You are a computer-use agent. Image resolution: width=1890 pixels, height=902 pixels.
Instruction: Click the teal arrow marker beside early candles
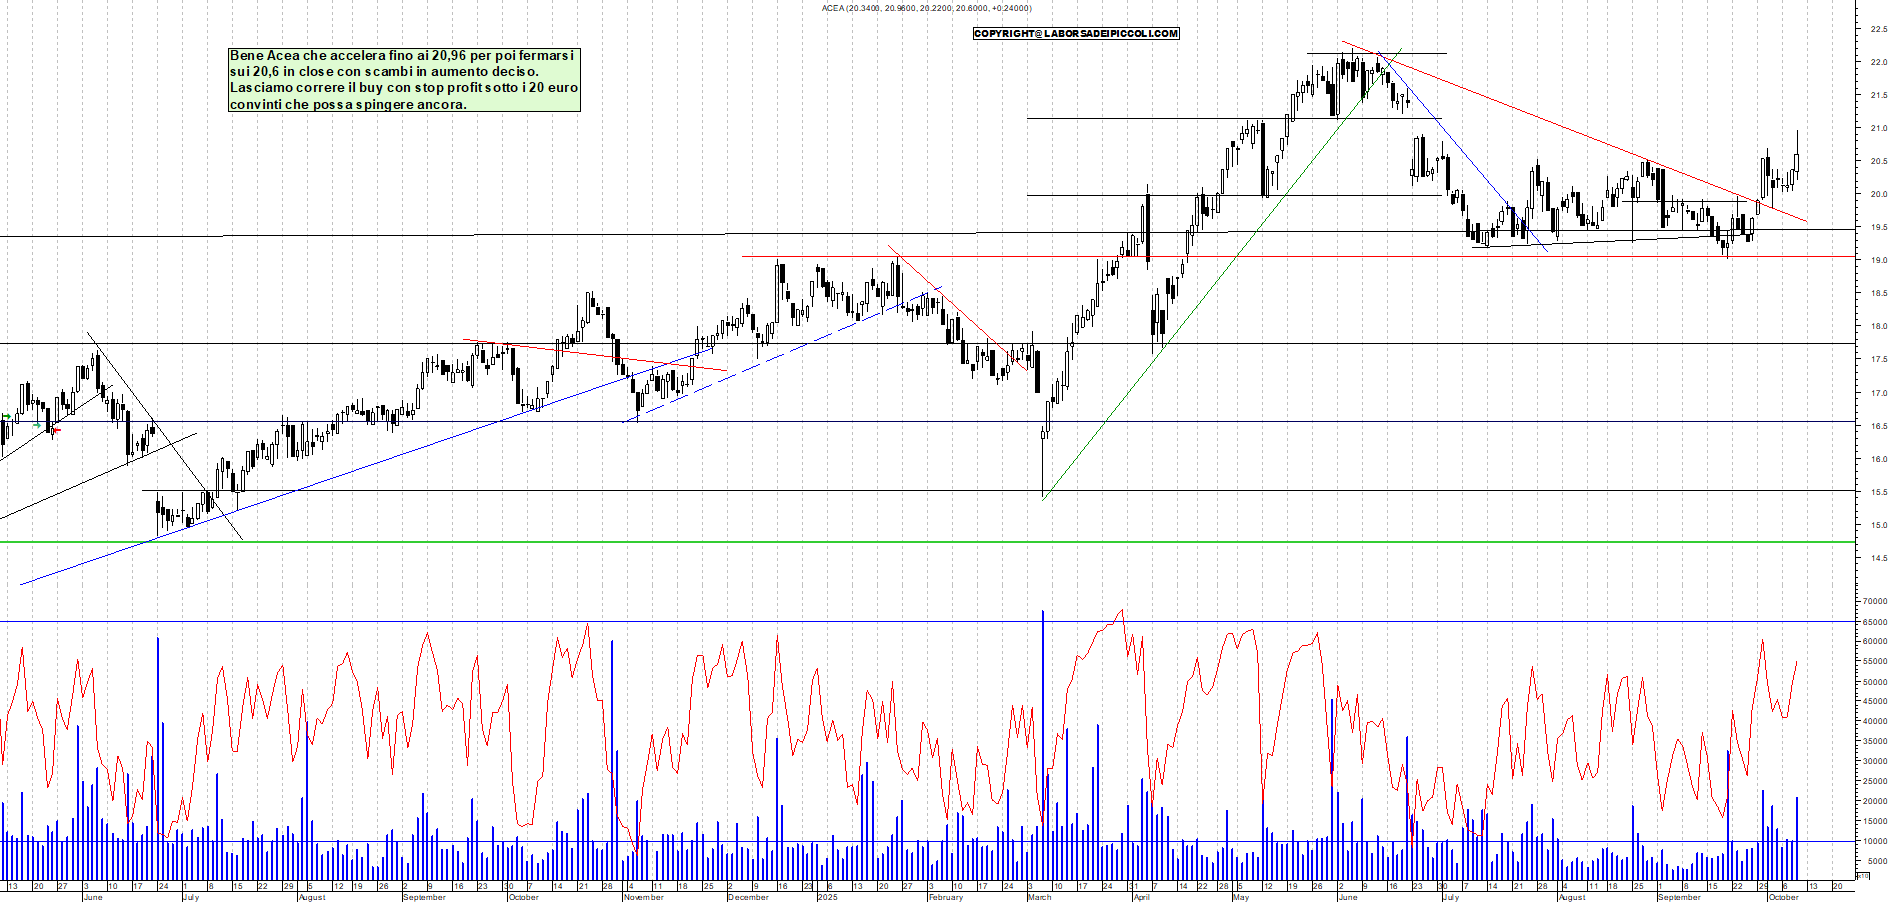pyautogui.click(x=37, y=426)
